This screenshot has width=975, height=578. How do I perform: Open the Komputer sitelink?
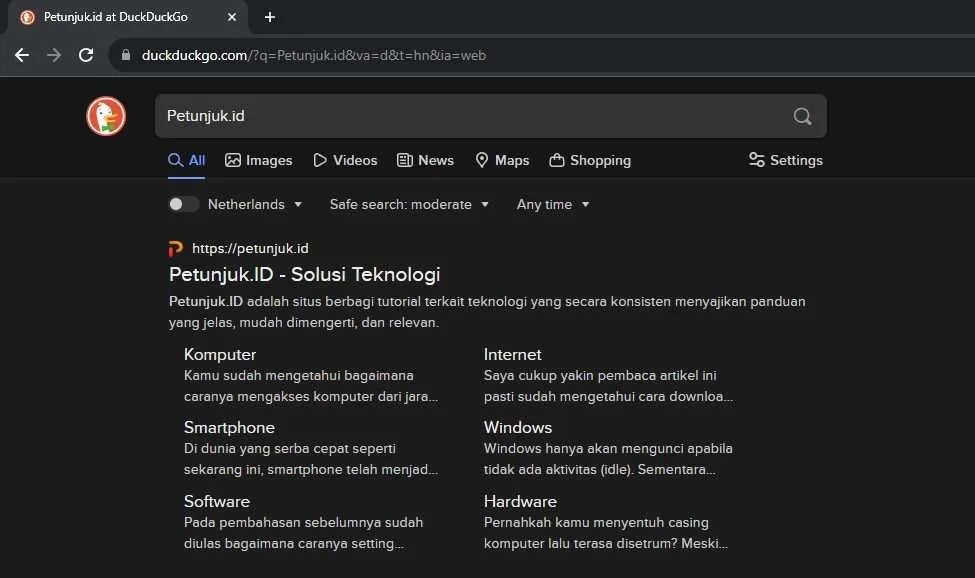point(220,355)
